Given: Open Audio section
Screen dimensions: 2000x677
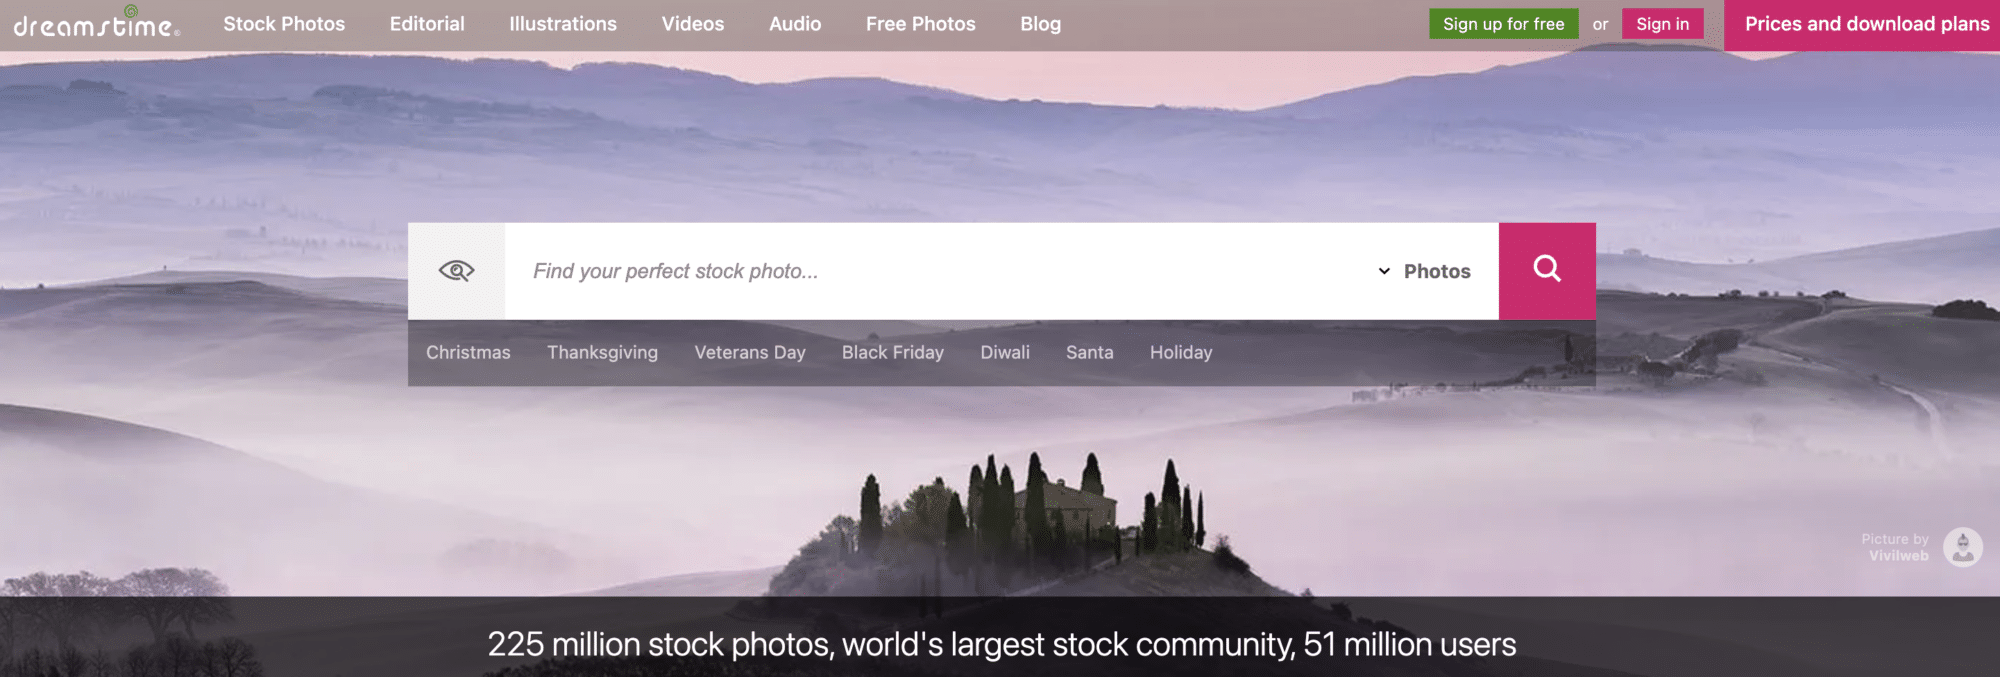Looking at the screenshot, I should (x=795, y=24).
